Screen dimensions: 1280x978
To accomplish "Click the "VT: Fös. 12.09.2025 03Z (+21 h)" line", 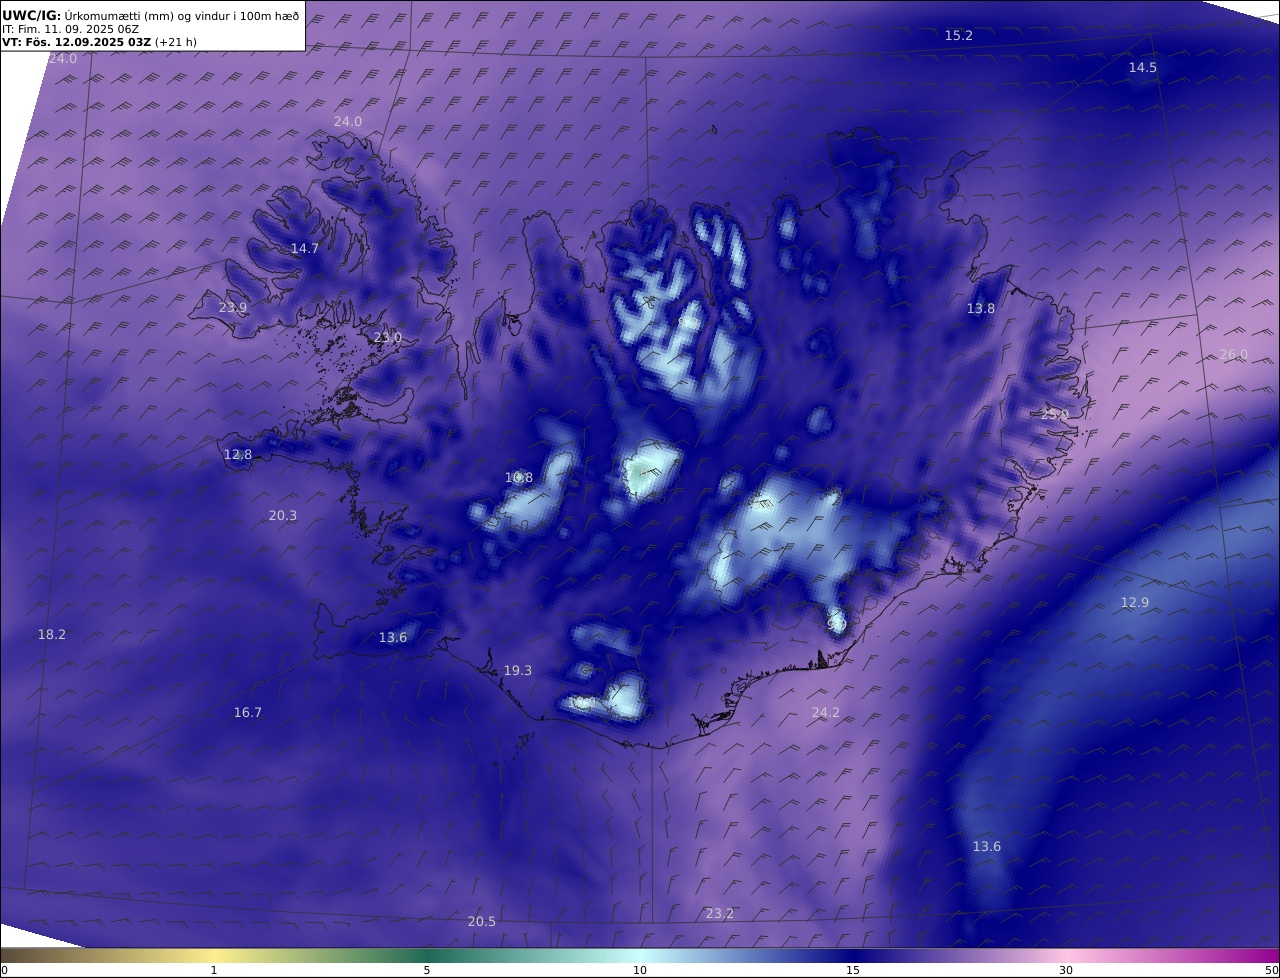I will tap(99, 42).
